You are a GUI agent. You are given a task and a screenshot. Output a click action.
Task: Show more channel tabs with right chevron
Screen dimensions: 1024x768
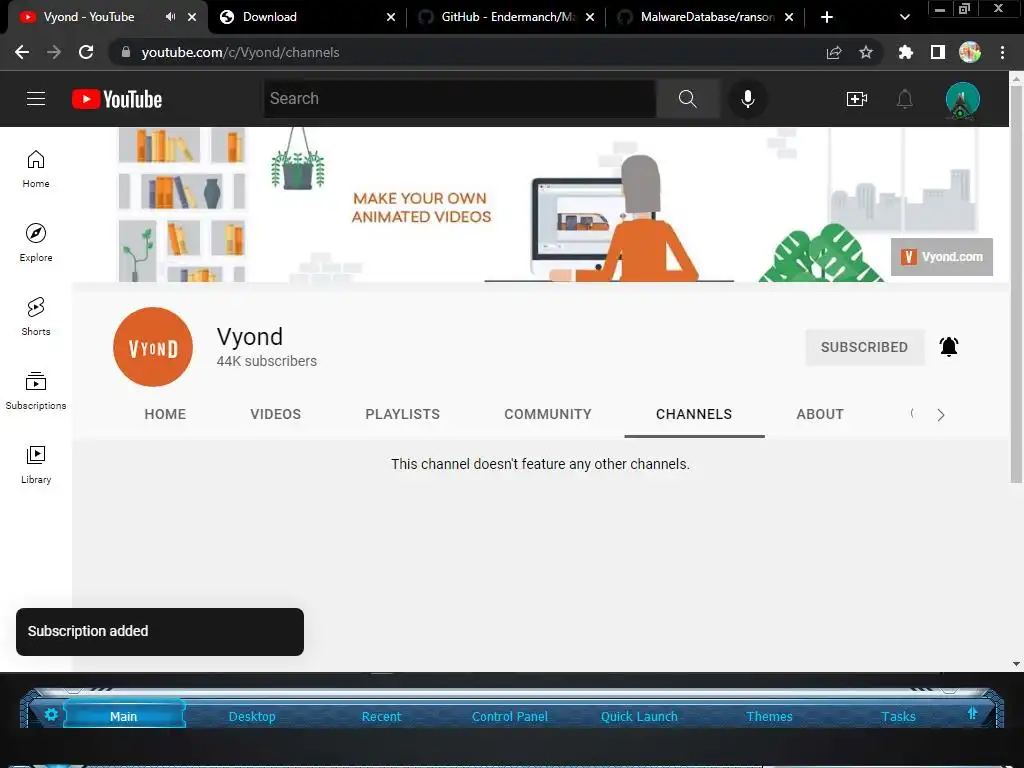940,415
